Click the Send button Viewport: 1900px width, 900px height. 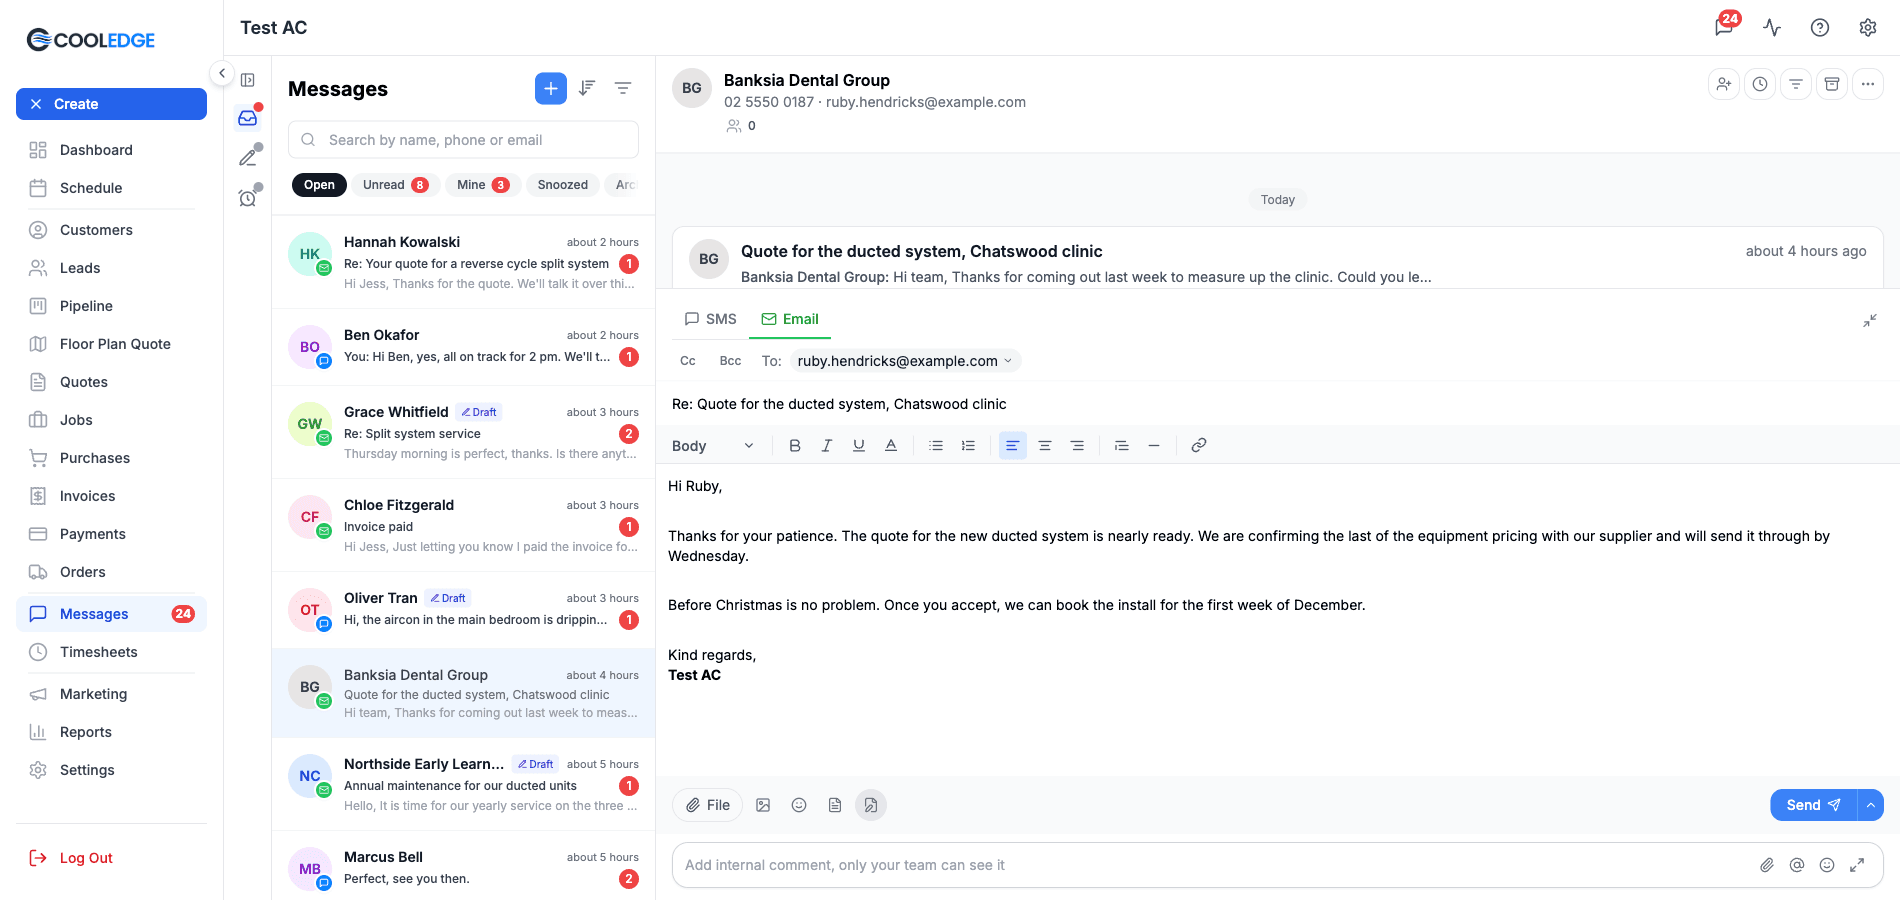(x=1814, y=805)
